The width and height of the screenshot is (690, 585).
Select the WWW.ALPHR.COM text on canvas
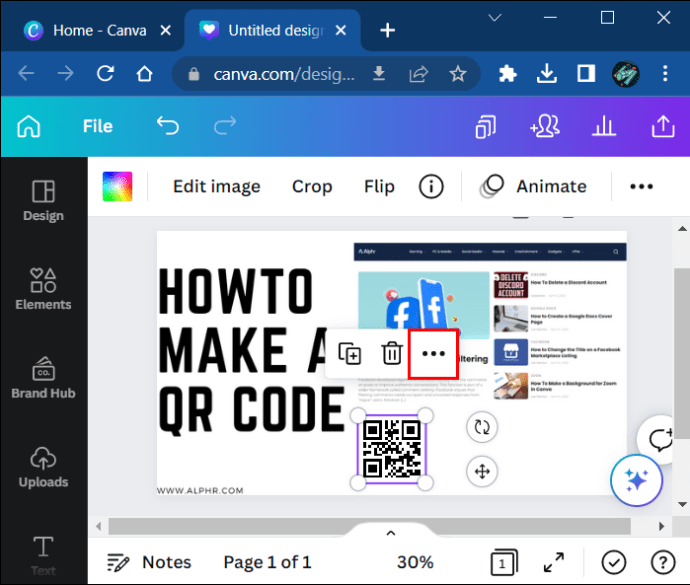(x=200, y=490)
